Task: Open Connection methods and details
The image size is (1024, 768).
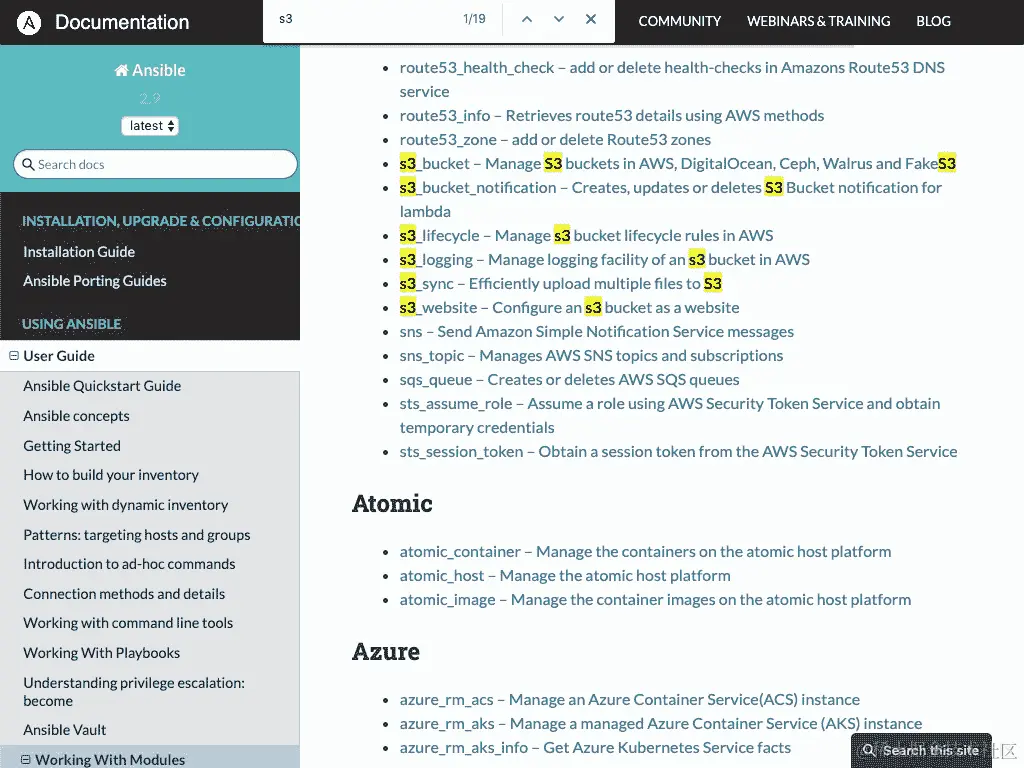Action: (x=124, y=594)
